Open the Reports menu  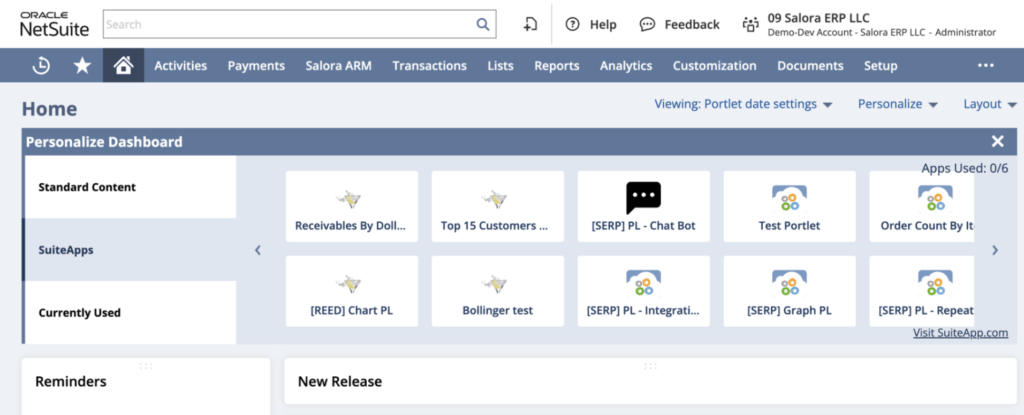click(556, 66)
